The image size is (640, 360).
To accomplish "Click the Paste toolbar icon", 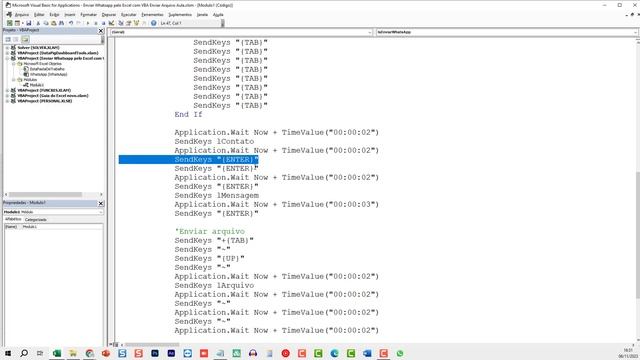I will (x=53, y=23).
